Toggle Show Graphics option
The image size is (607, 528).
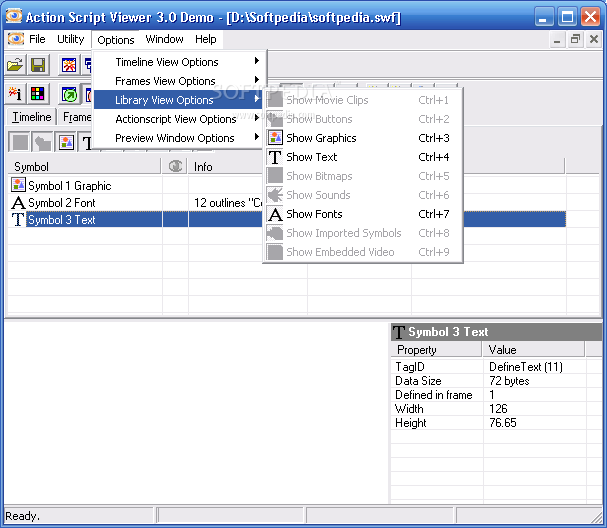click(363, 138)
